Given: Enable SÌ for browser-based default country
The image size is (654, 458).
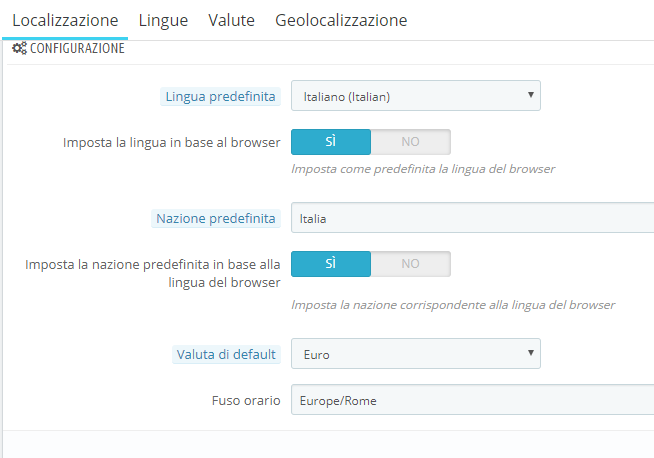Looking at the screenshot, I should (331, 264).
